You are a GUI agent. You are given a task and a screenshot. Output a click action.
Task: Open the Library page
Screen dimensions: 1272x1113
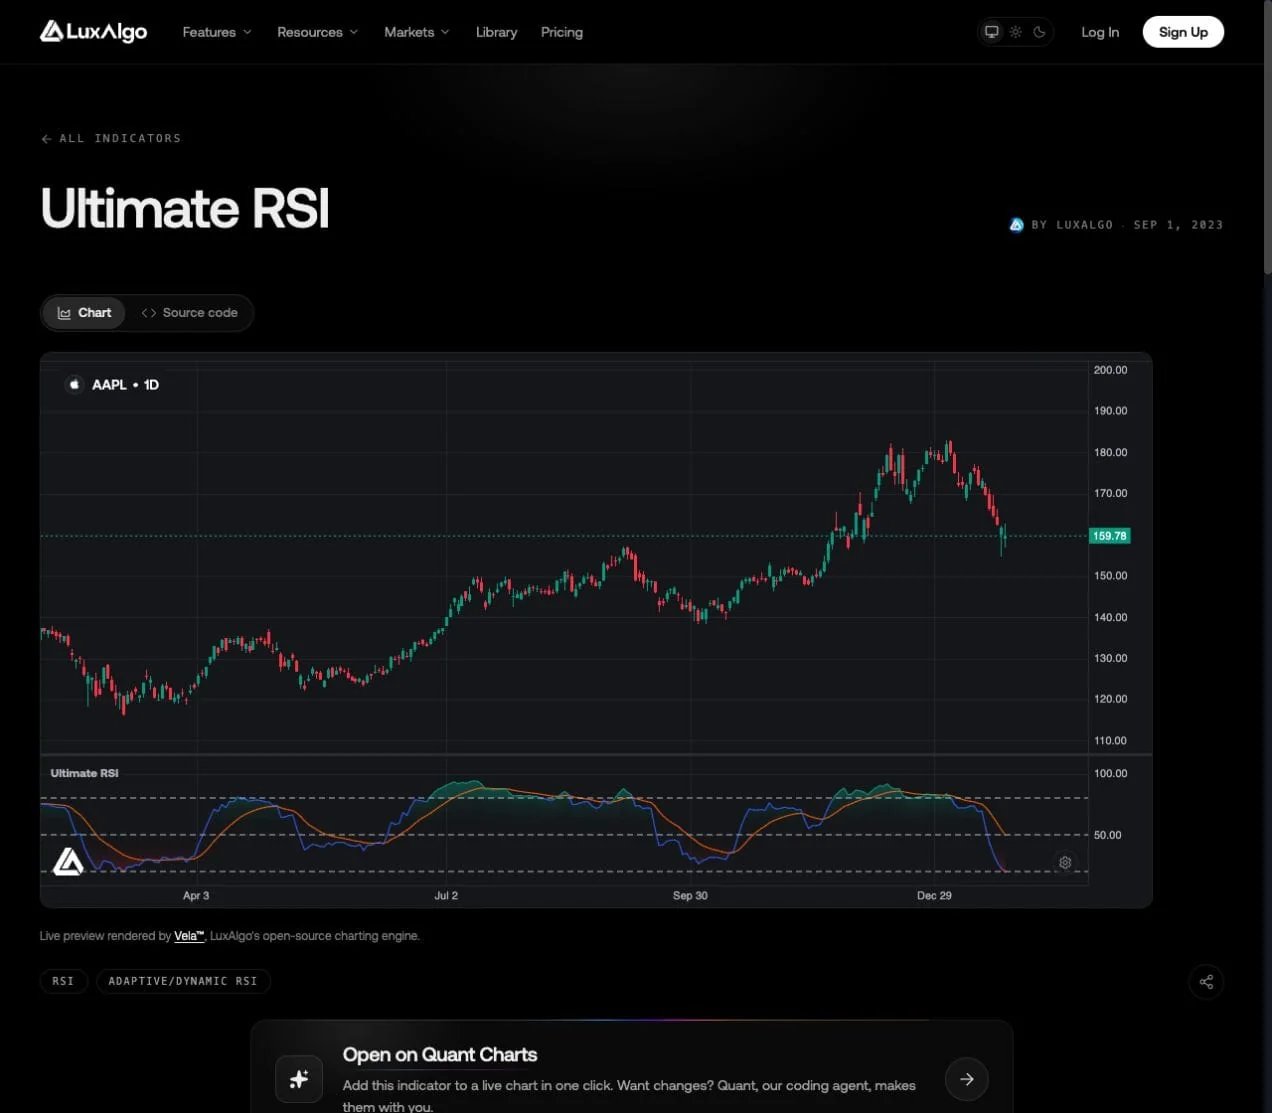(x=496, y=32)
